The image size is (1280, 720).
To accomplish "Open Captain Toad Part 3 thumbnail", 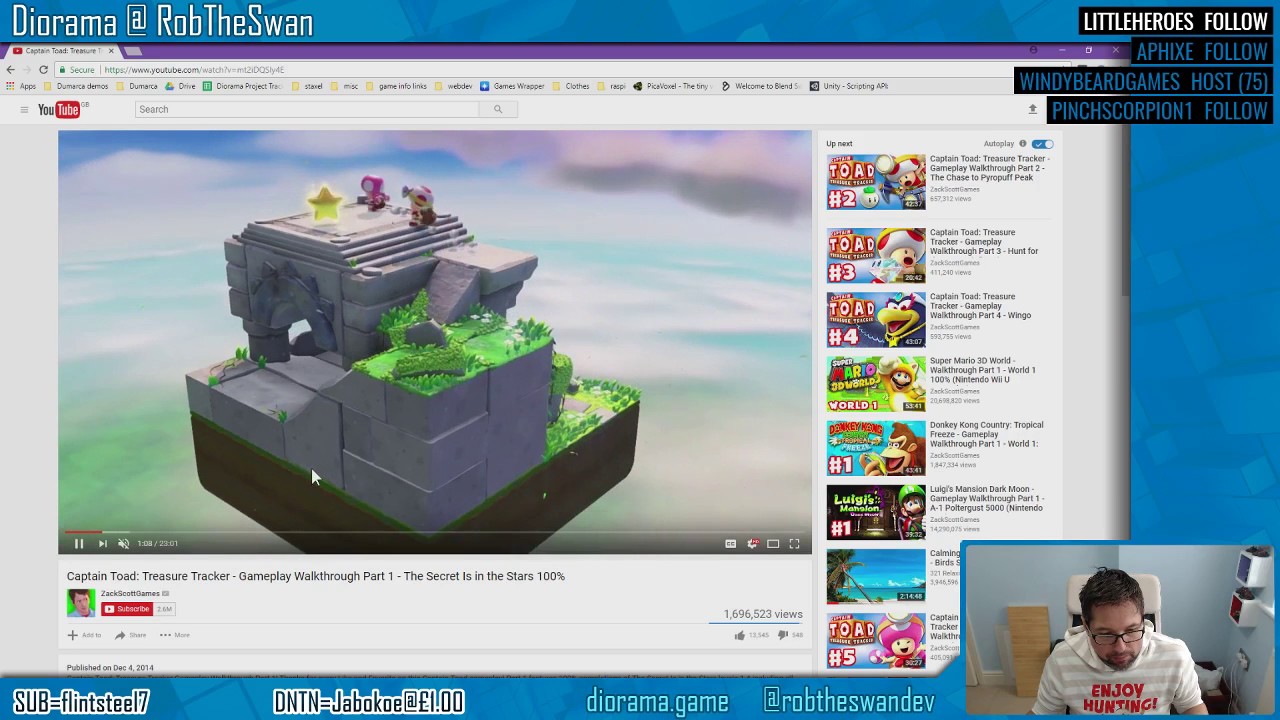I will pyautogui.click(x=876, y=256).
